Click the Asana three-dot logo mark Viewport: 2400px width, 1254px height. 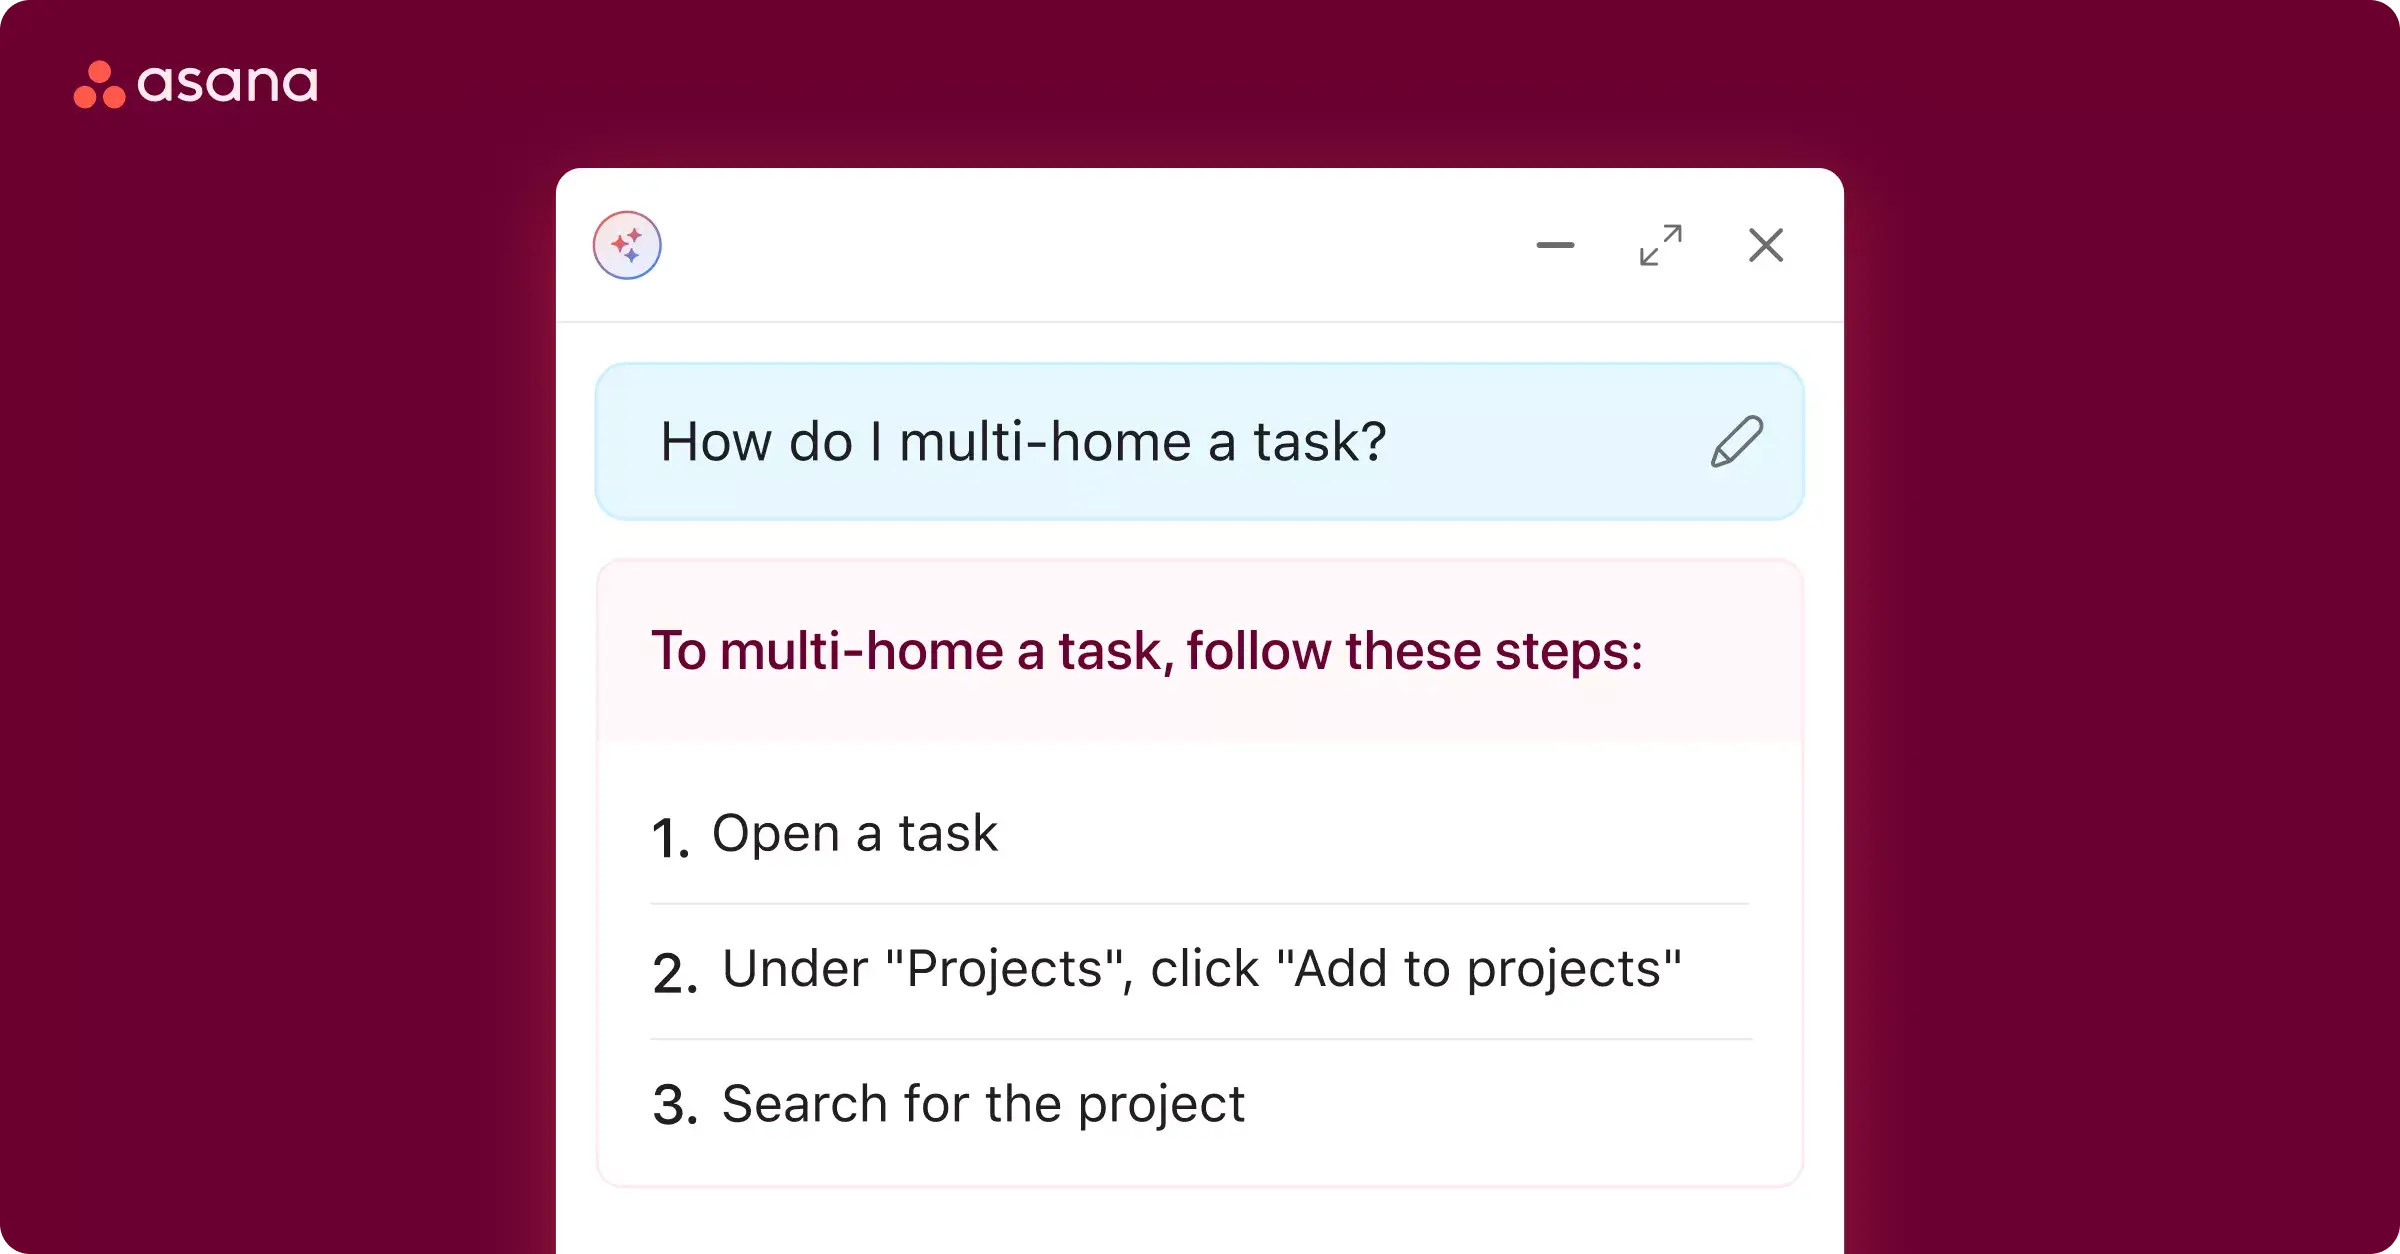click(x=99, y=84)
